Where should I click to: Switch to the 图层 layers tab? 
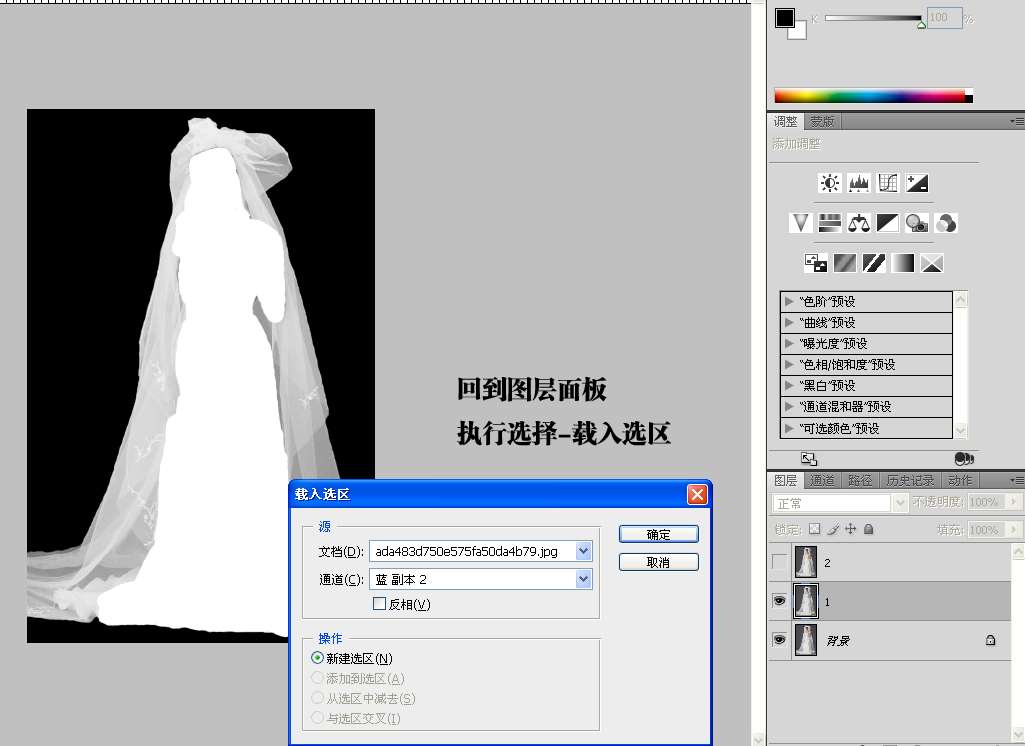point(785,481)
